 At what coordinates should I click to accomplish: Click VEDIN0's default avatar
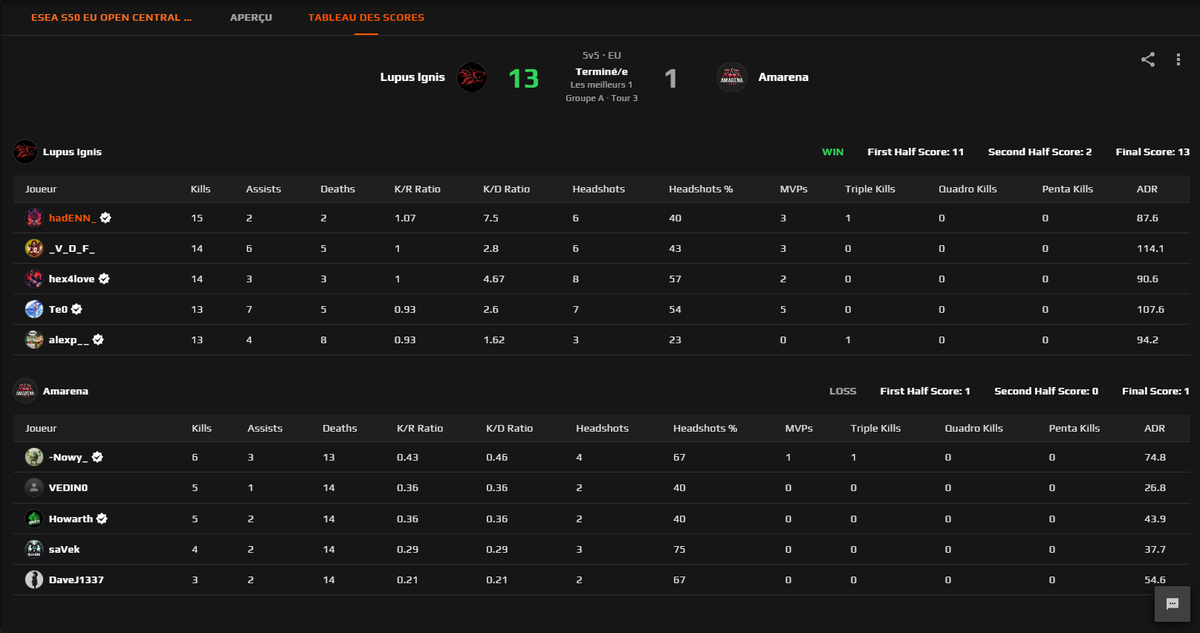click(x=34, y=488)
